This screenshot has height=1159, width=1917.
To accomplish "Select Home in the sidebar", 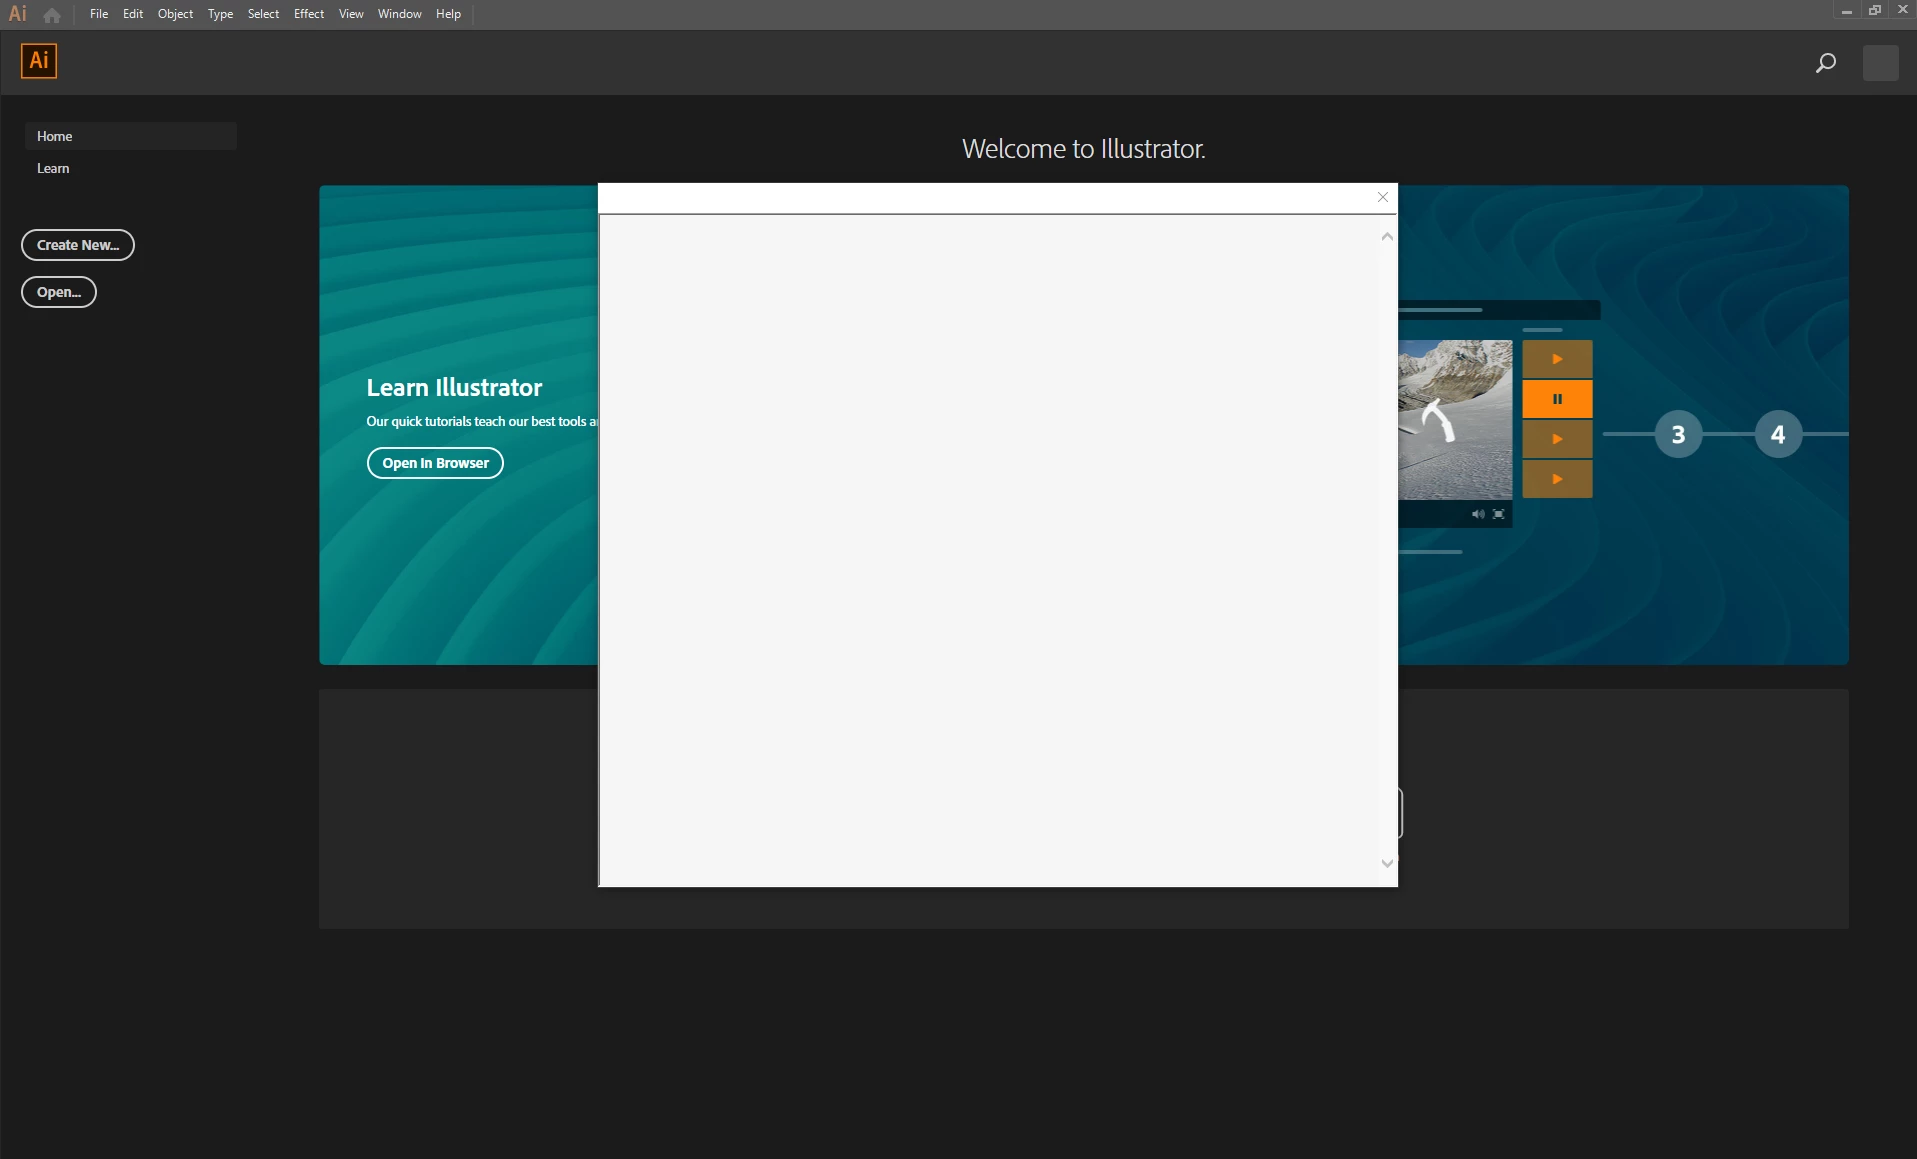I will click(x=130, y=136).
